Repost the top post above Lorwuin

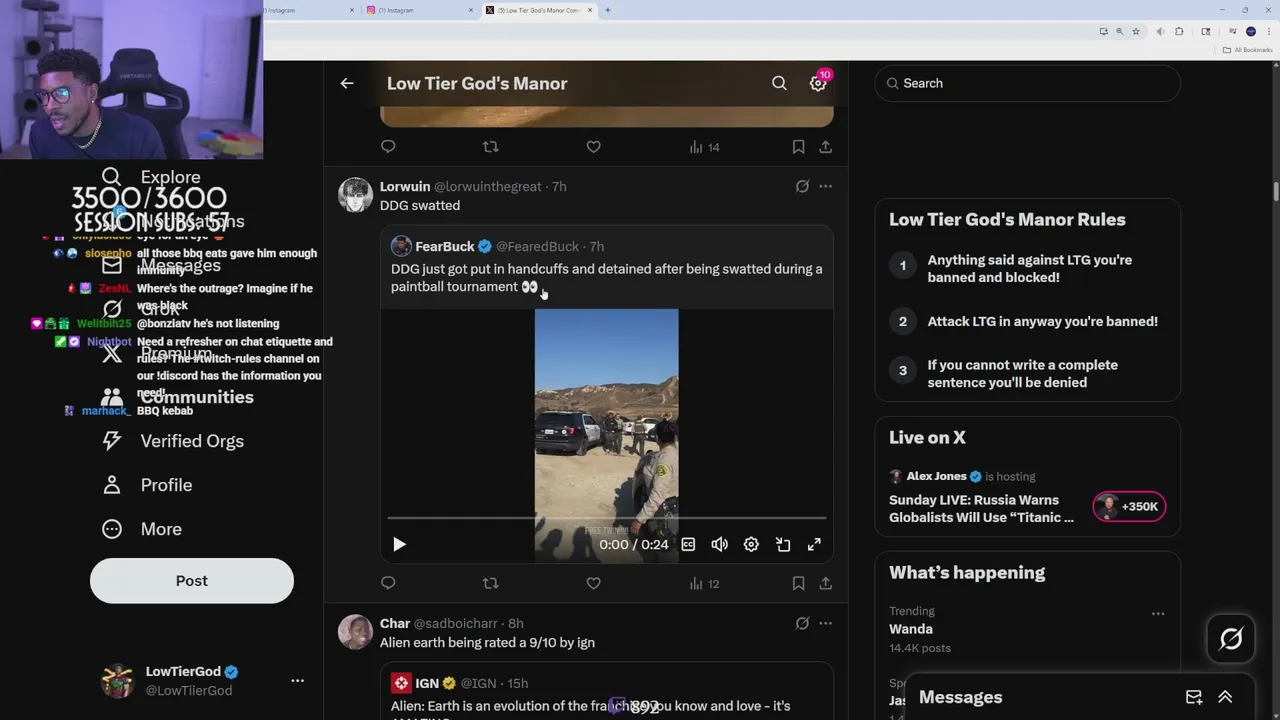pyautogui.click(x=490, y=147)
